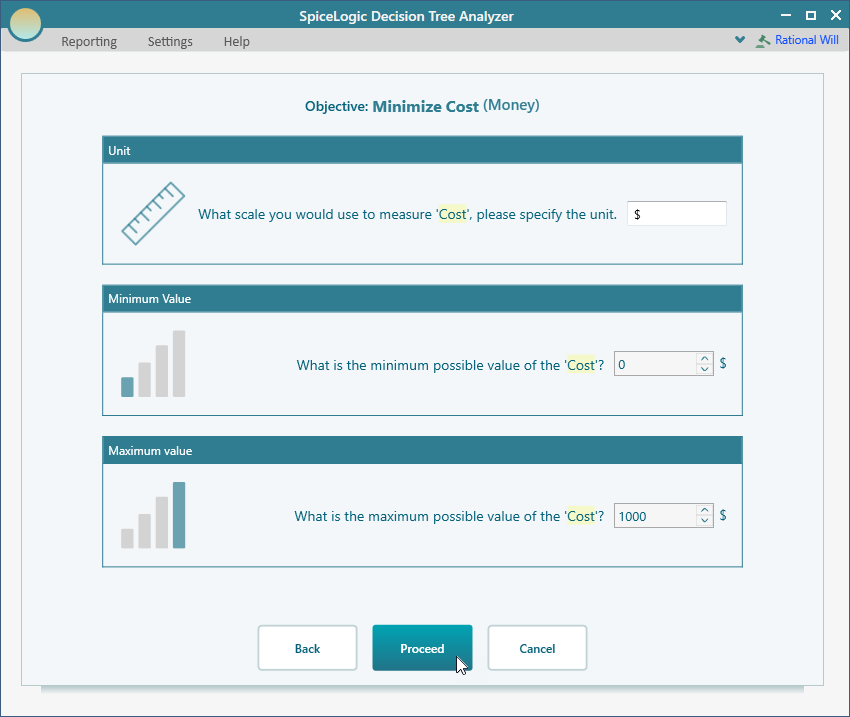Focus the maximum possible value input field
The width and height of the screenshot is (850, 717).
click(x=655, y=516)
